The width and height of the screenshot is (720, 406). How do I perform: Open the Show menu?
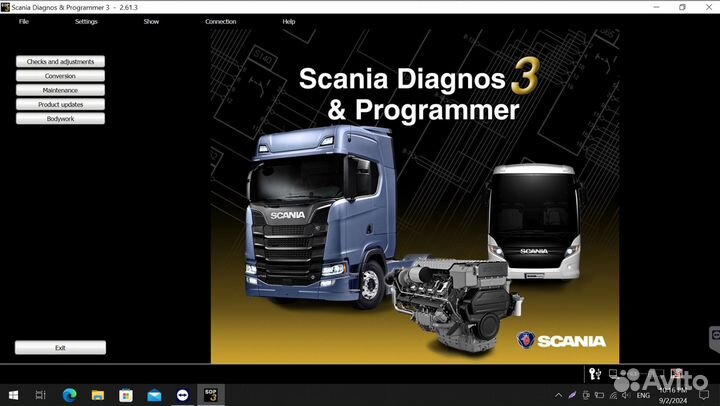151,22
